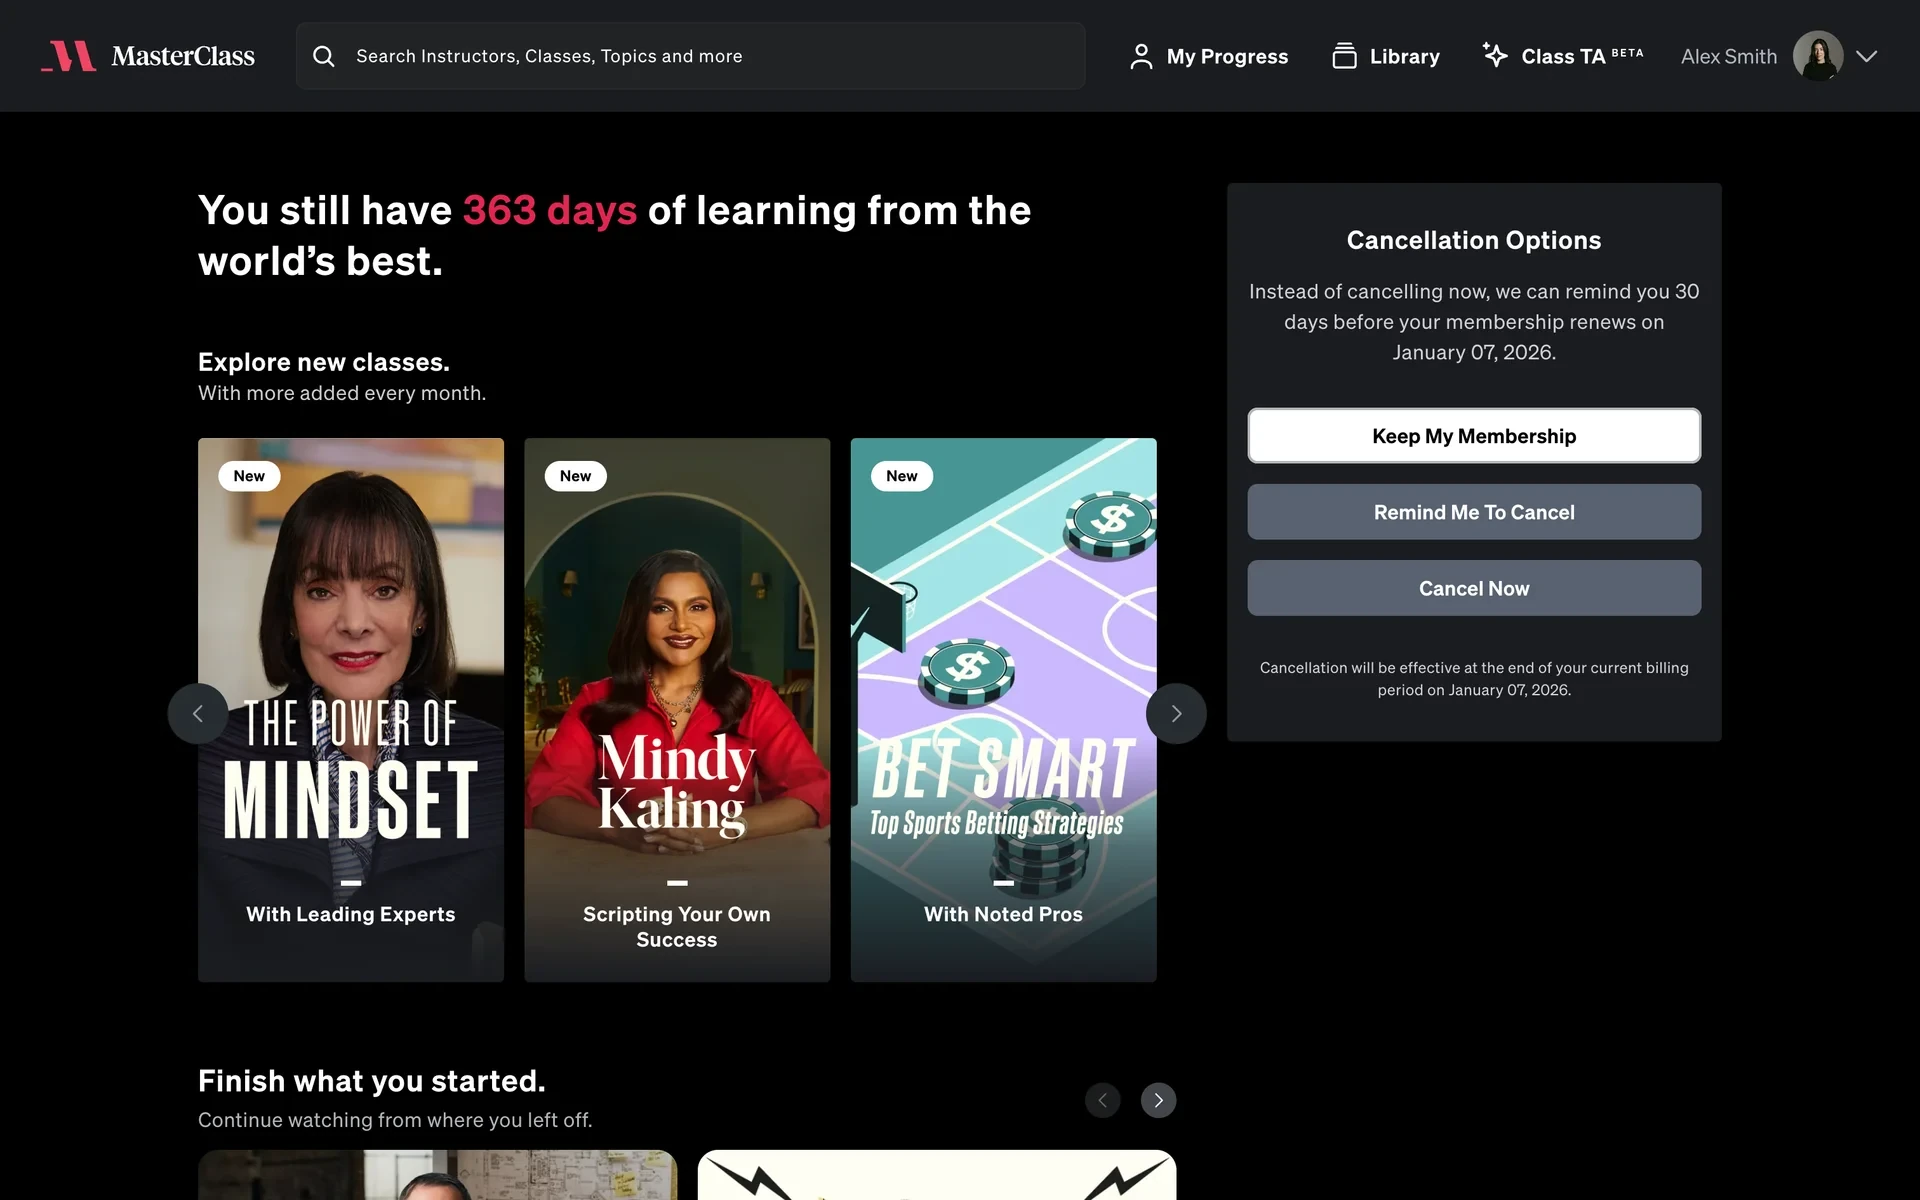Click previous arrow in Finish what you started
1920x1200 pixels.
click(x=1102, y=1100)
